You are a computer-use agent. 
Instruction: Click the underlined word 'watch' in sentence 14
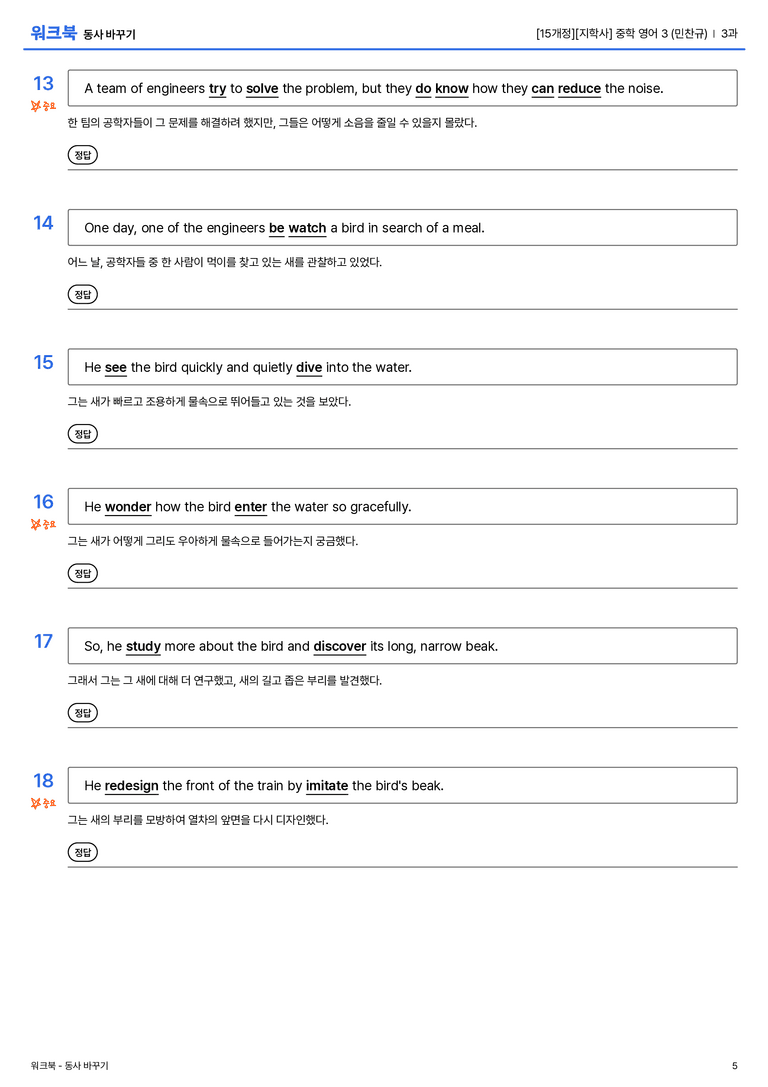pyautogui.click(x=307, y=228)
